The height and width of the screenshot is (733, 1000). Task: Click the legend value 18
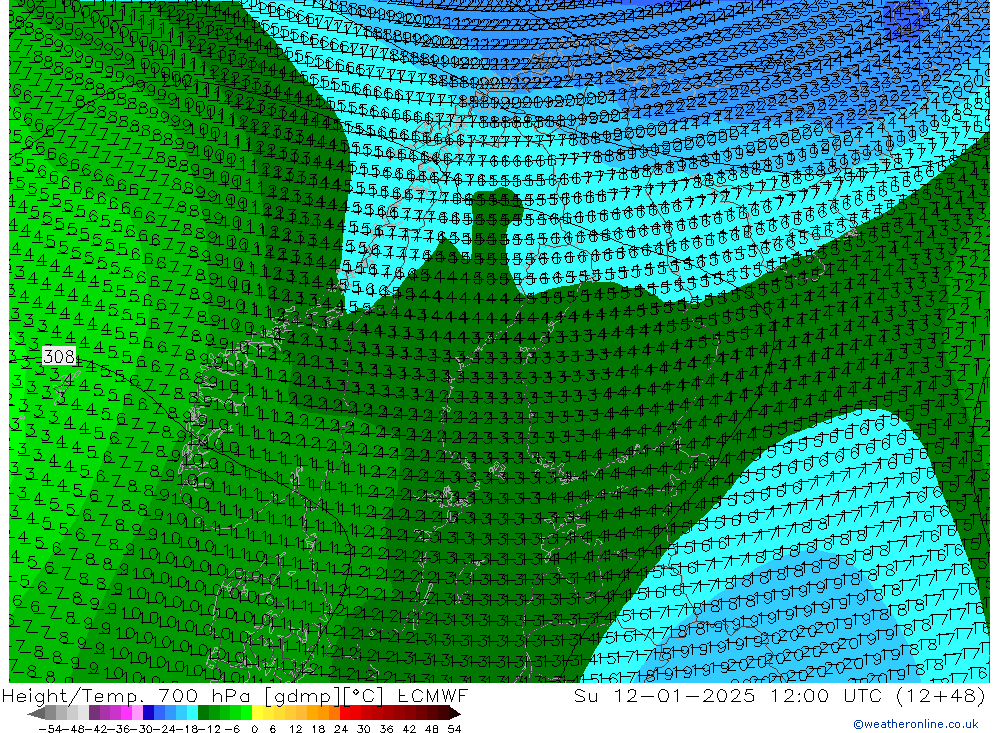point(318,729)
